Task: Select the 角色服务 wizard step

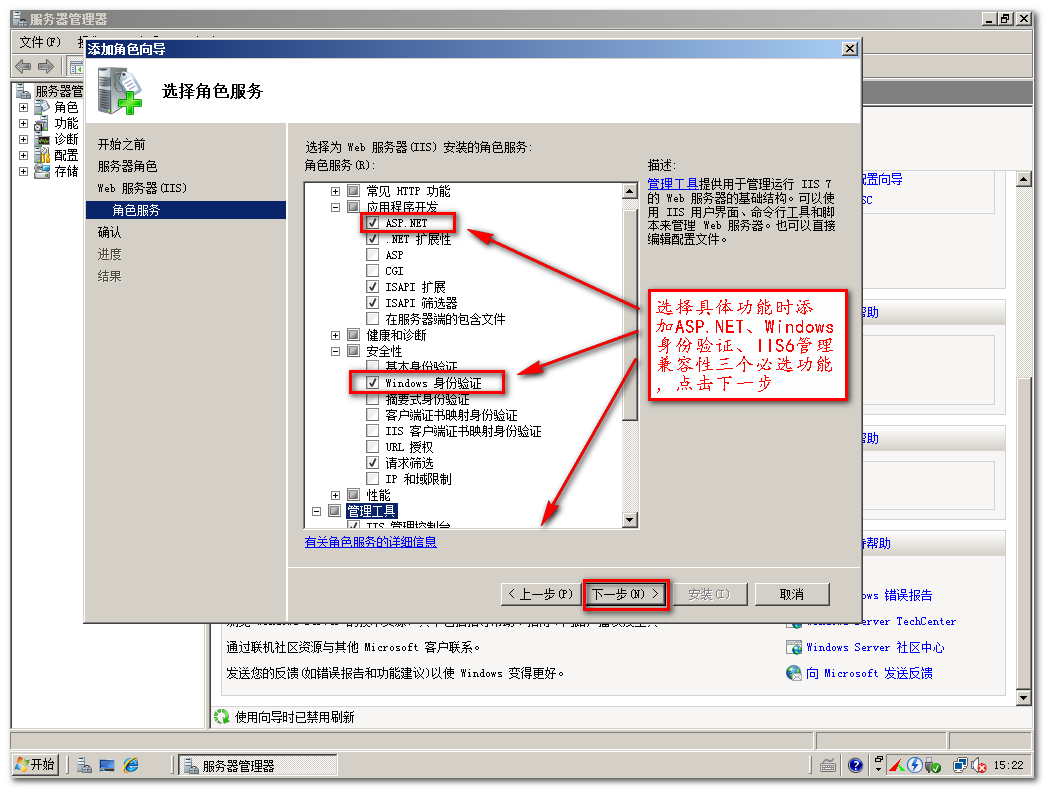Action: tap(186, 210)
